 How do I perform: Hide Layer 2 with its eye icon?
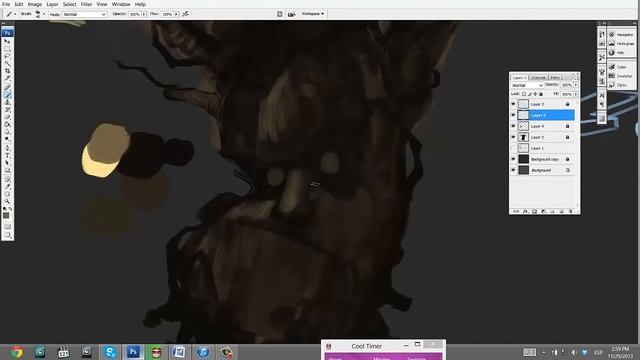pyautogui.click(x=513, y=137)
